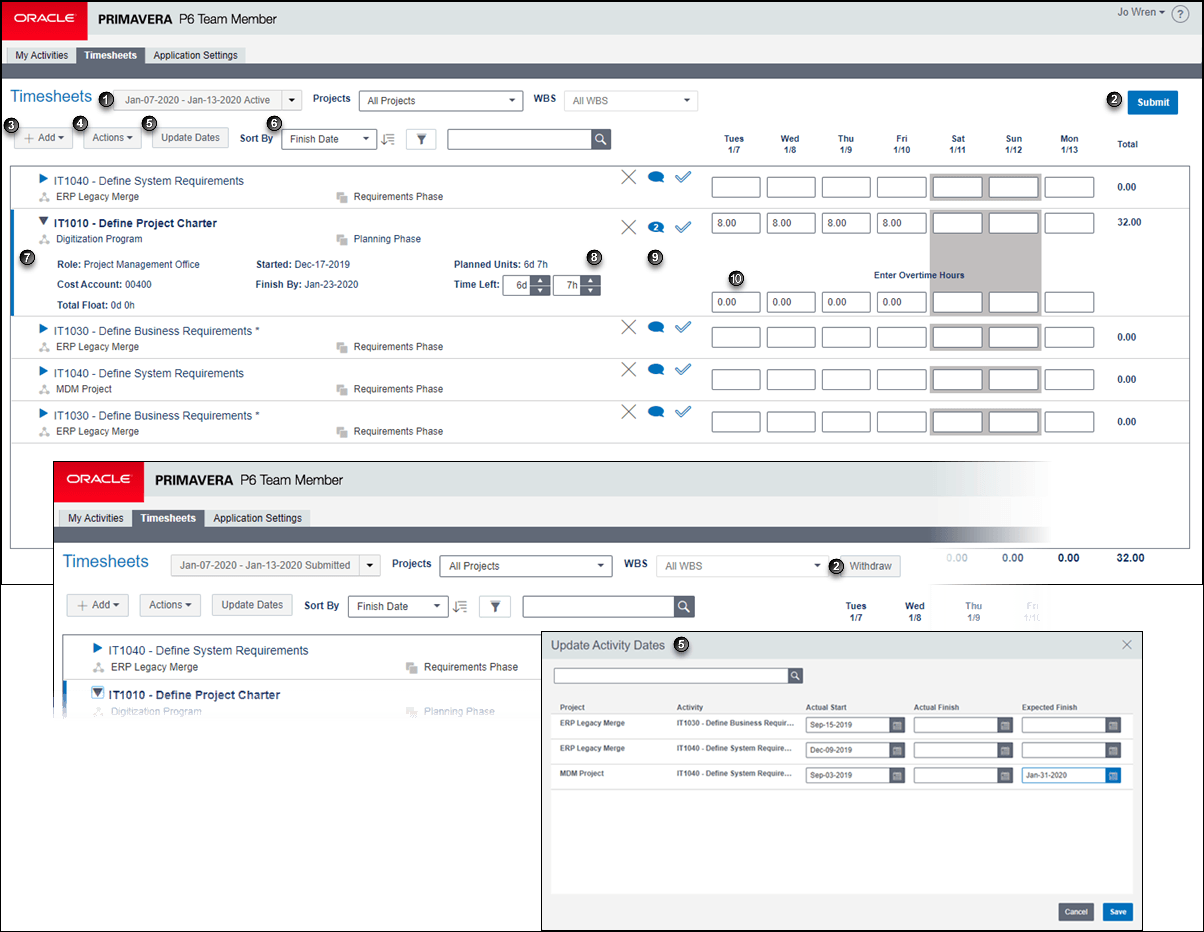The height and width of the screenshot is (932, 1204).
Task: Open Application Settings tab in upper window
Action: tap(196, 56)
